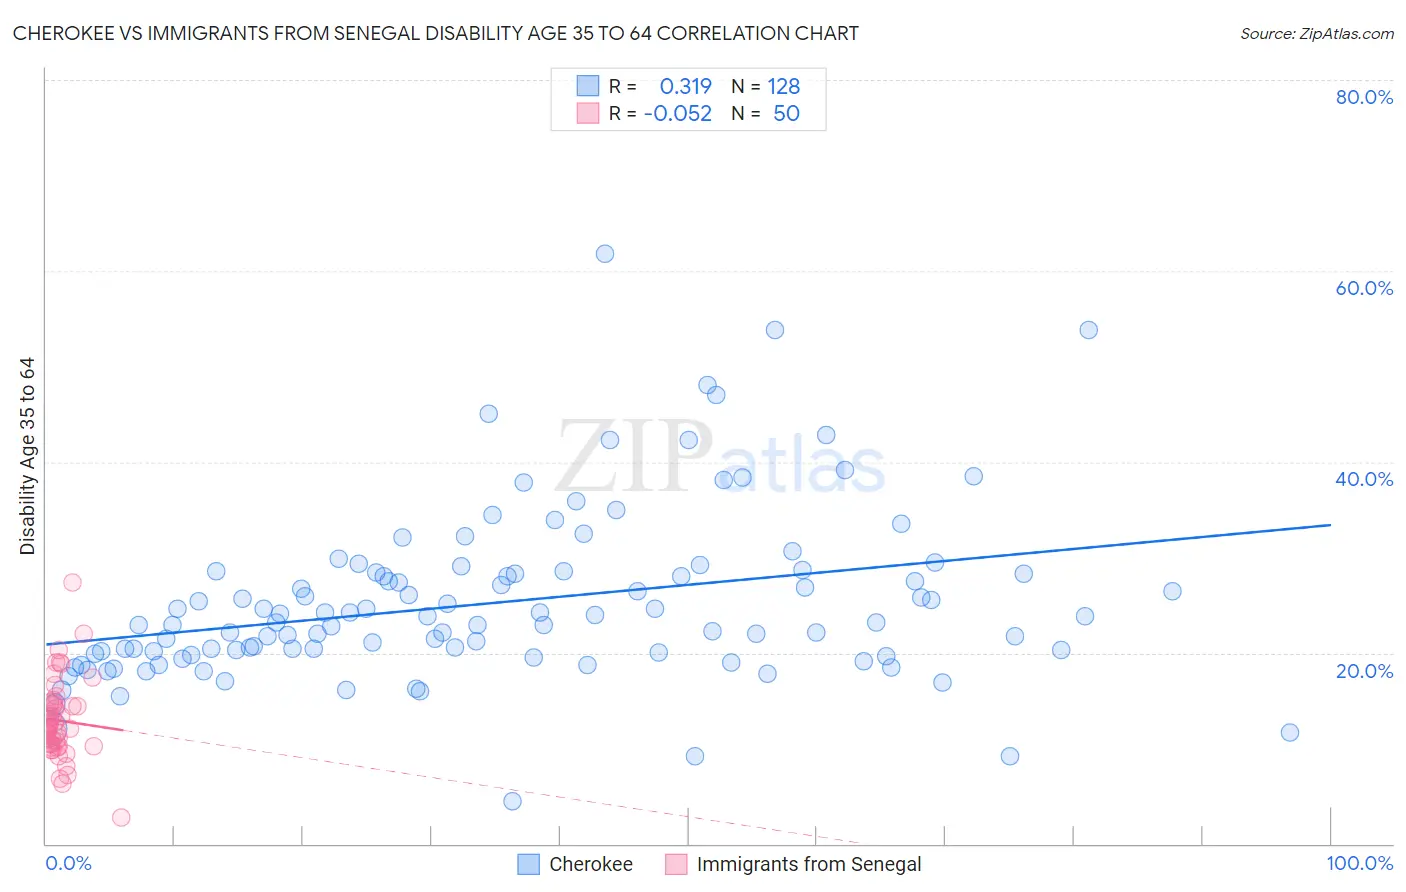Select the Immigrants from Senegal legend label
Screen dimensions: 1406x892
click(x=809, y=864)
